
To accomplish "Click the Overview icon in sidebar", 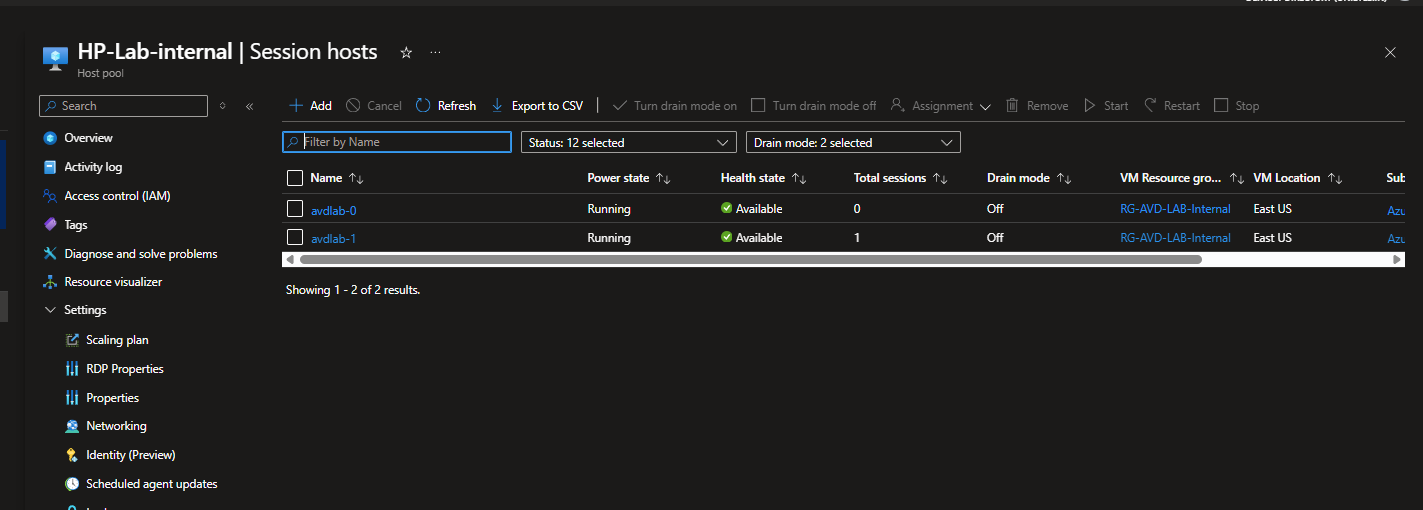I will click(50, 138).
